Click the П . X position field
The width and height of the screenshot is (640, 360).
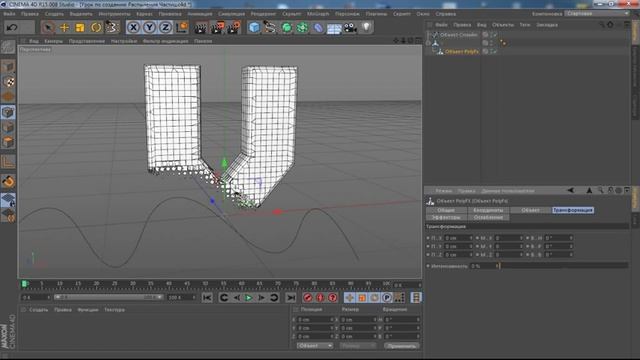[458, 238]
